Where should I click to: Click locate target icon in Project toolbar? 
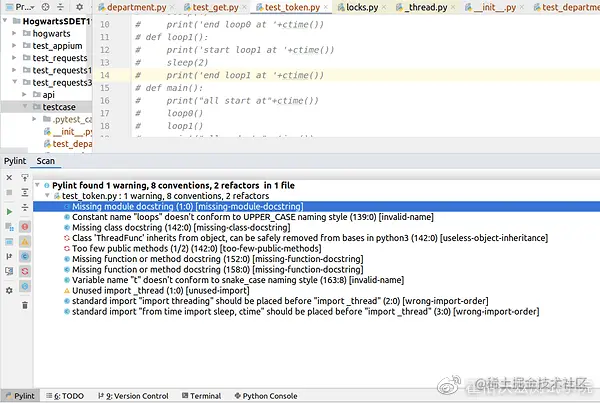click(x=46, y=7)
